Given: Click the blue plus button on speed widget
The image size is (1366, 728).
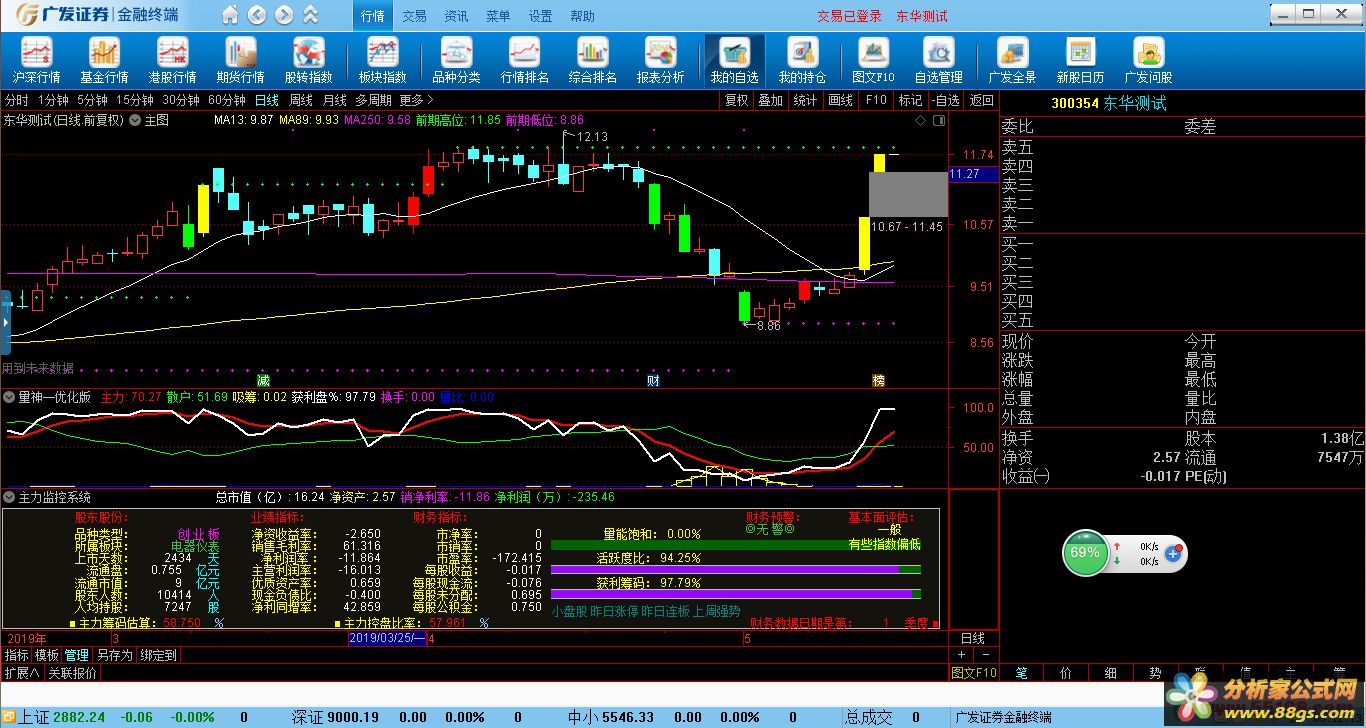Looking at the screenshot, I should click(x=1174, y=553).
